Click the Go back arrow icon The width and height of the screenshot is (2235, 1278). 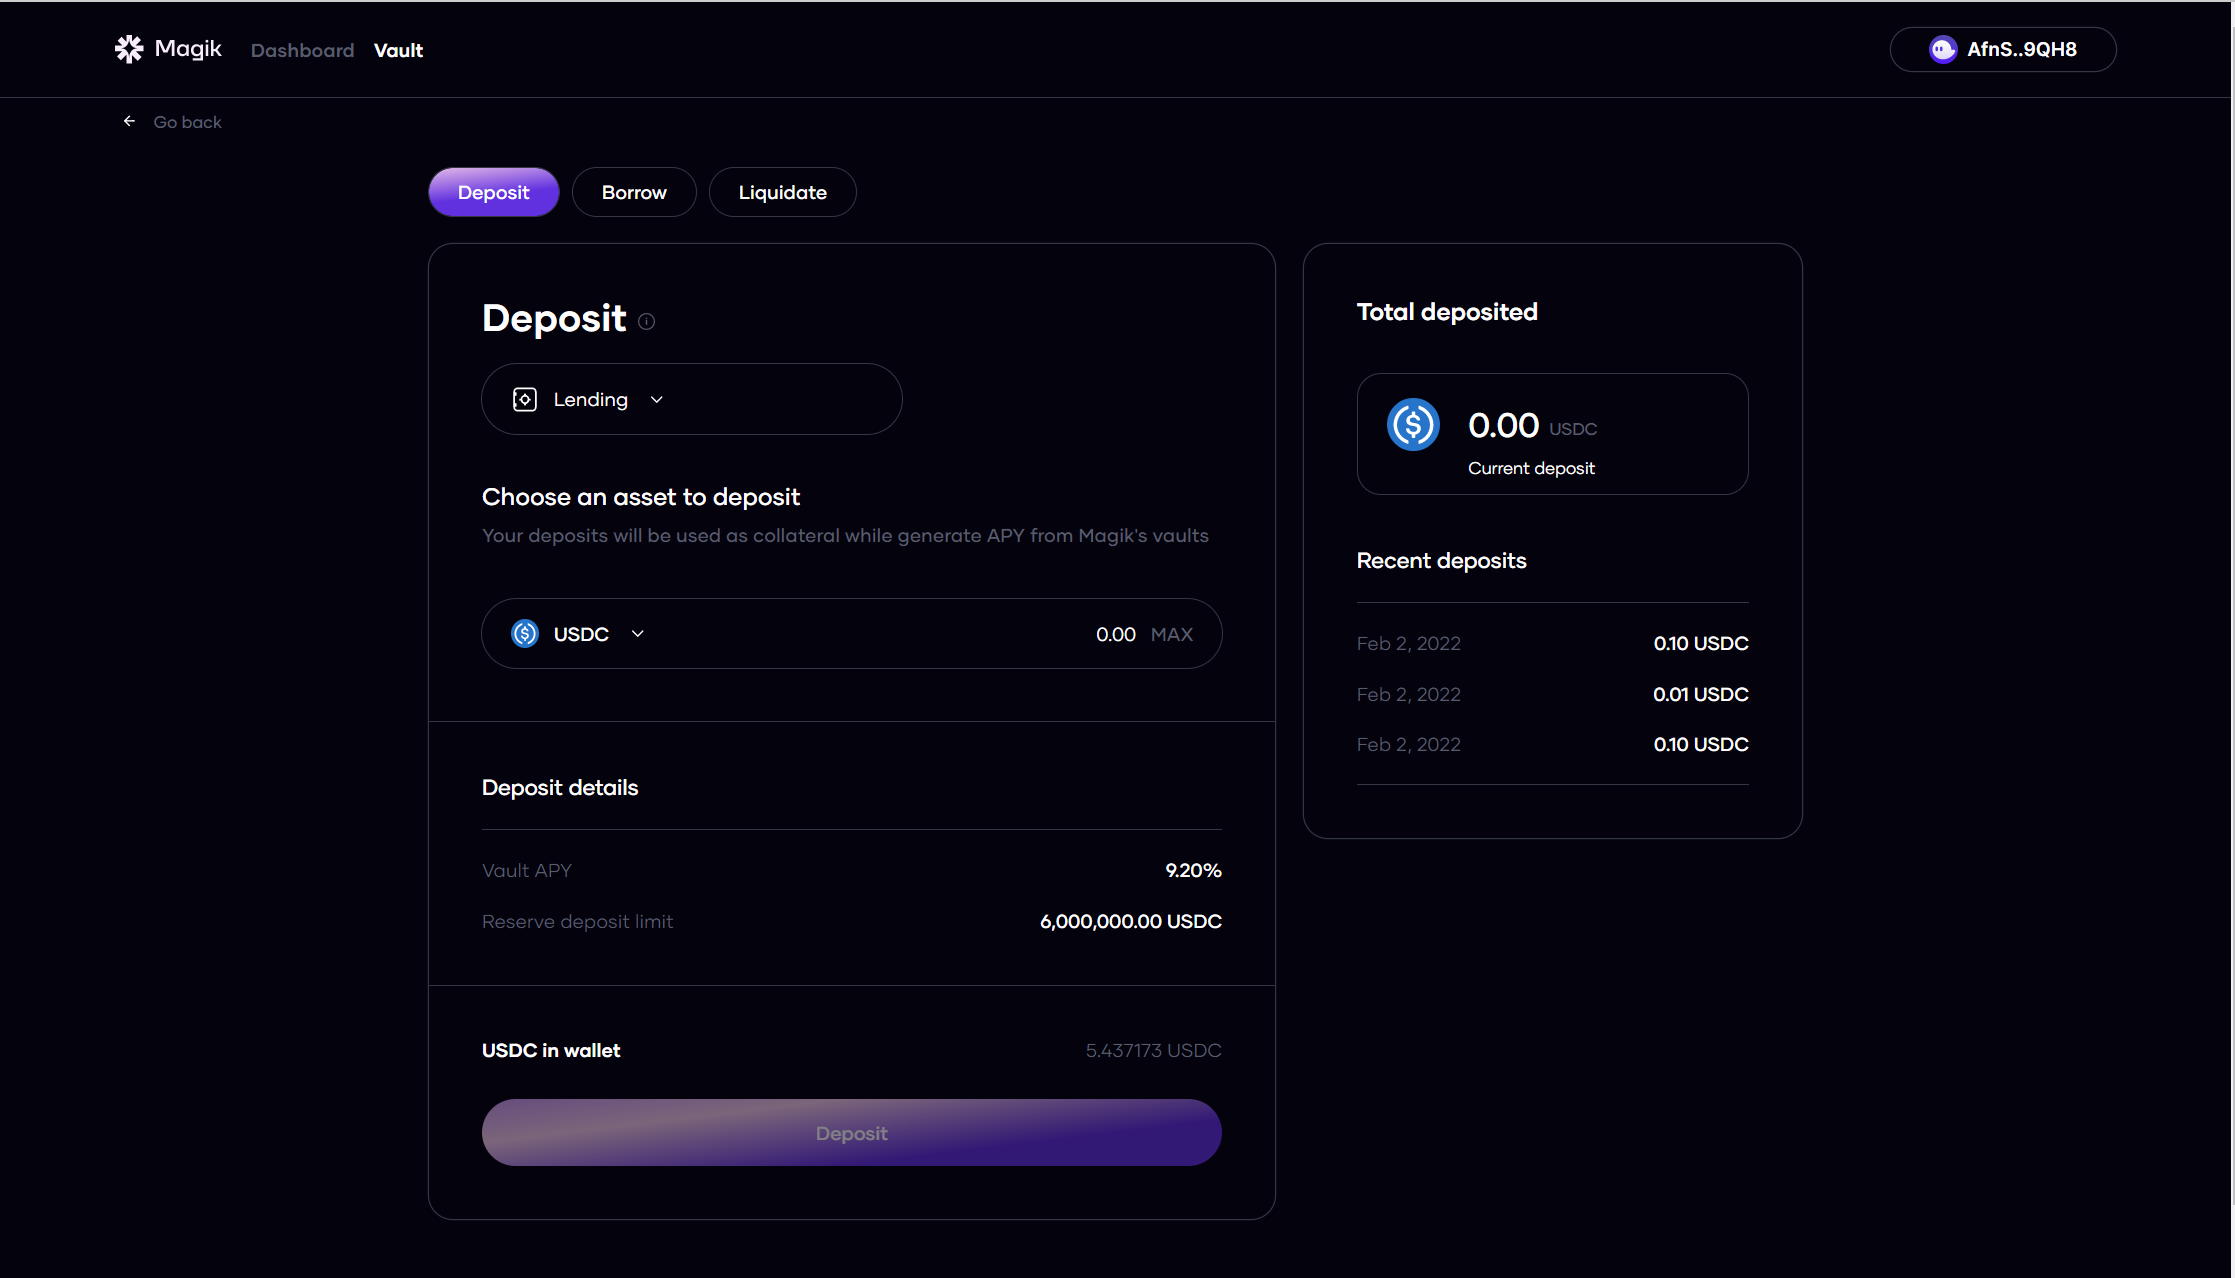click(x=129, y=121)
